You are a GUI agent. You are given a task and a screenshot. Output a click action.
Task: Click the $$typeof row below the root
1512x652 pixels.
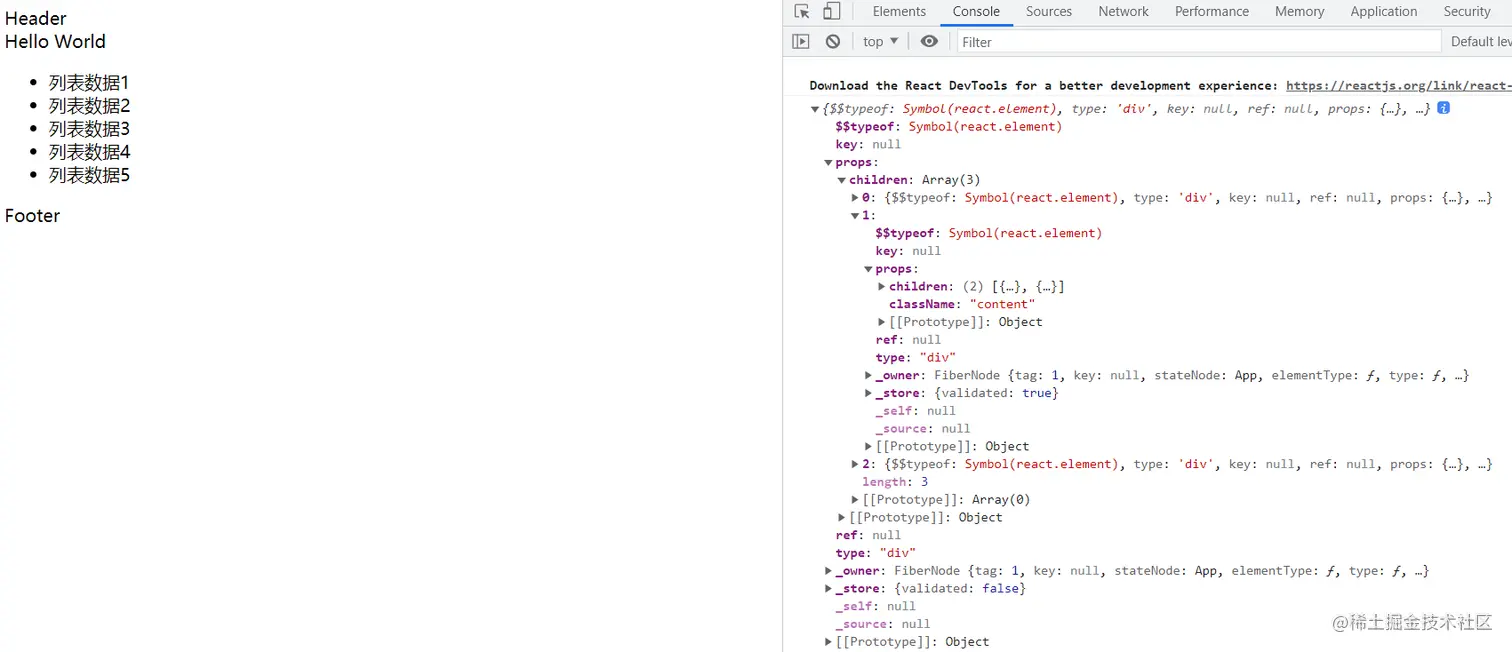tap(949, 127)
